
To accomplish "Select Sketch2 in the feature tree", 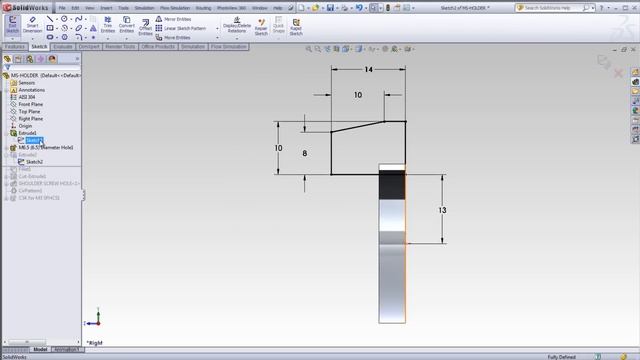I will (34, 162).
